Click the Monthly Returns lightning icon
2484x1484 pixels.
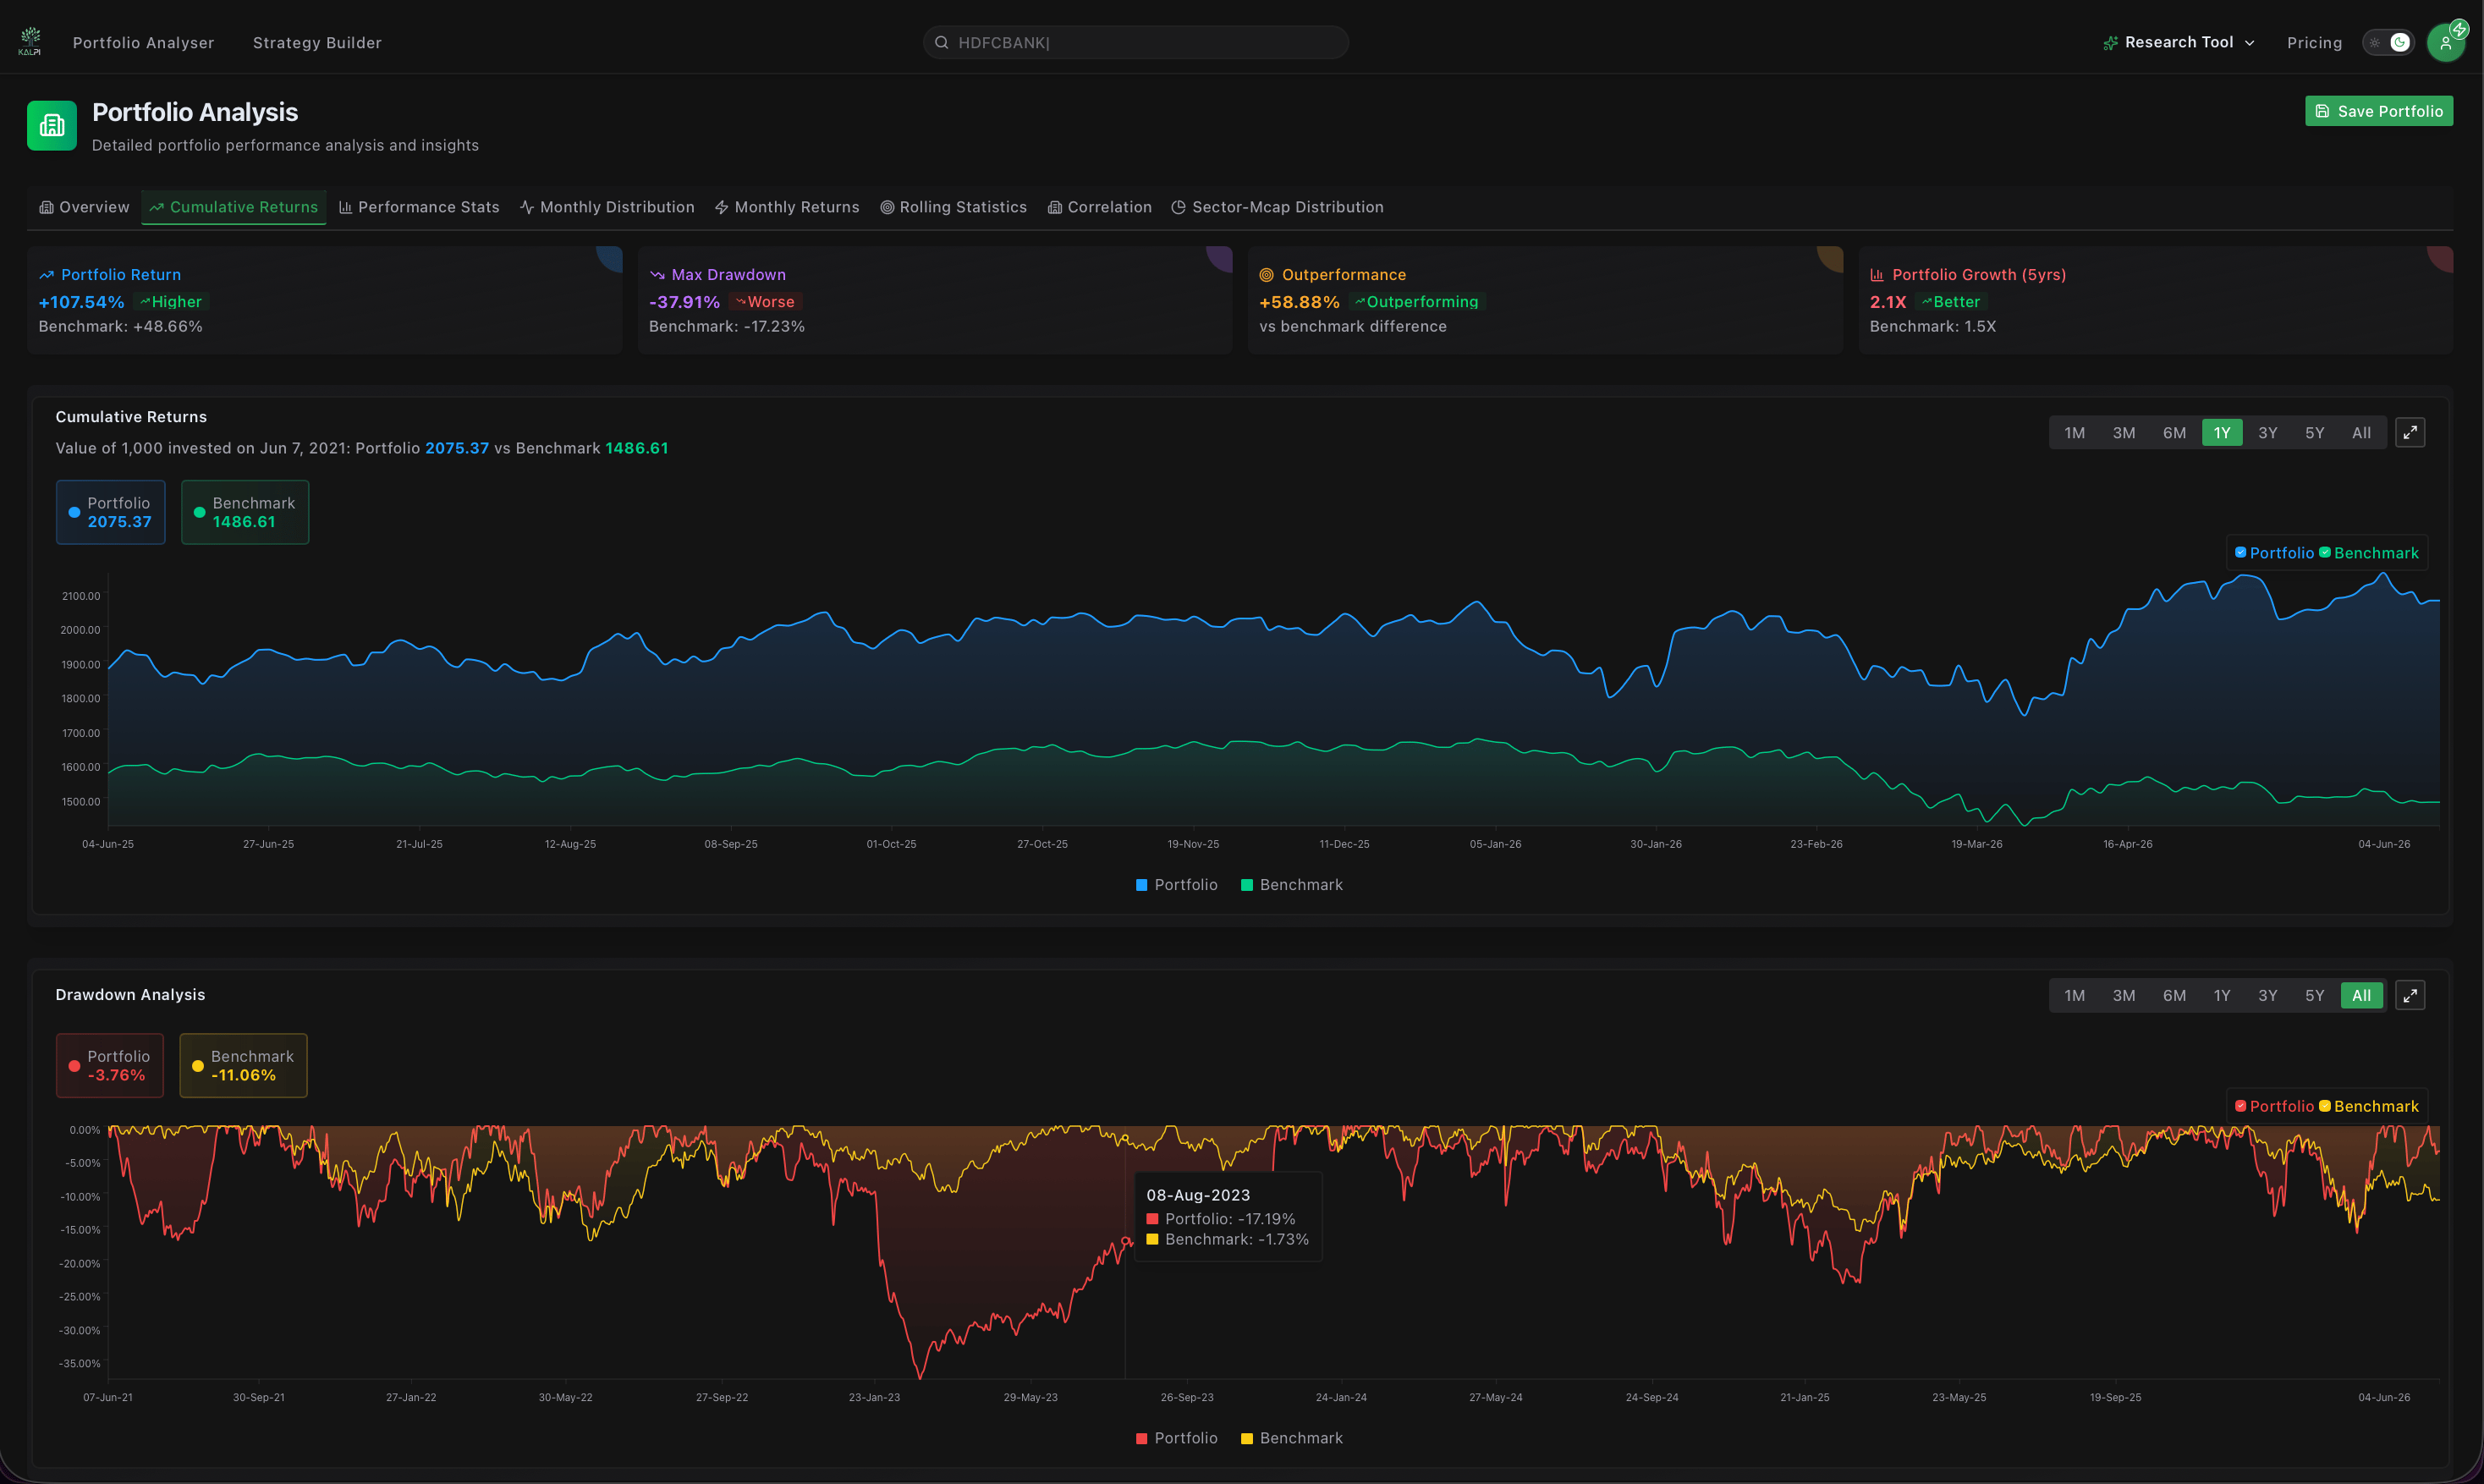(721, 207)
